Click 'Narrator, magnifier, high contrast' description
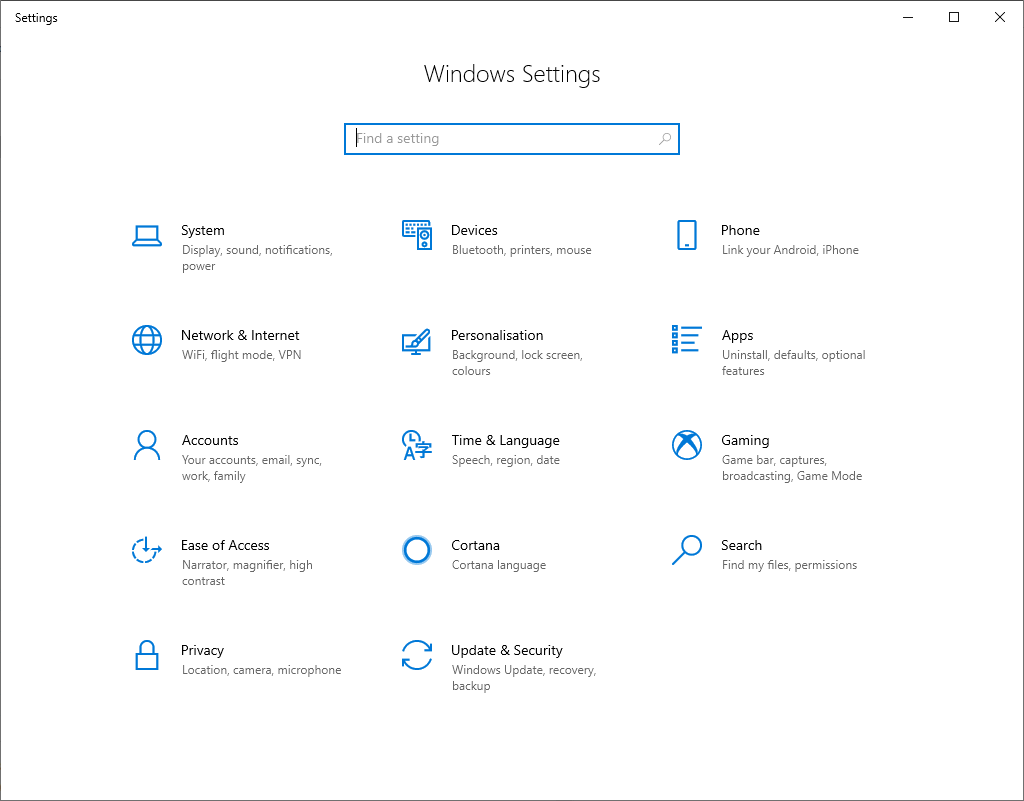This screenshot has width=1024, height=801. point(248,573)
